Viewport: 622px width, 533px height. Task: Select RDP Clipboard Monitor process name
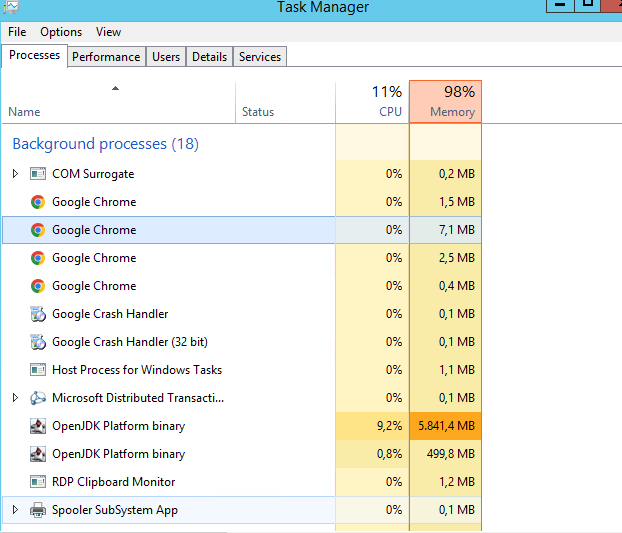(x=114, y=482)
